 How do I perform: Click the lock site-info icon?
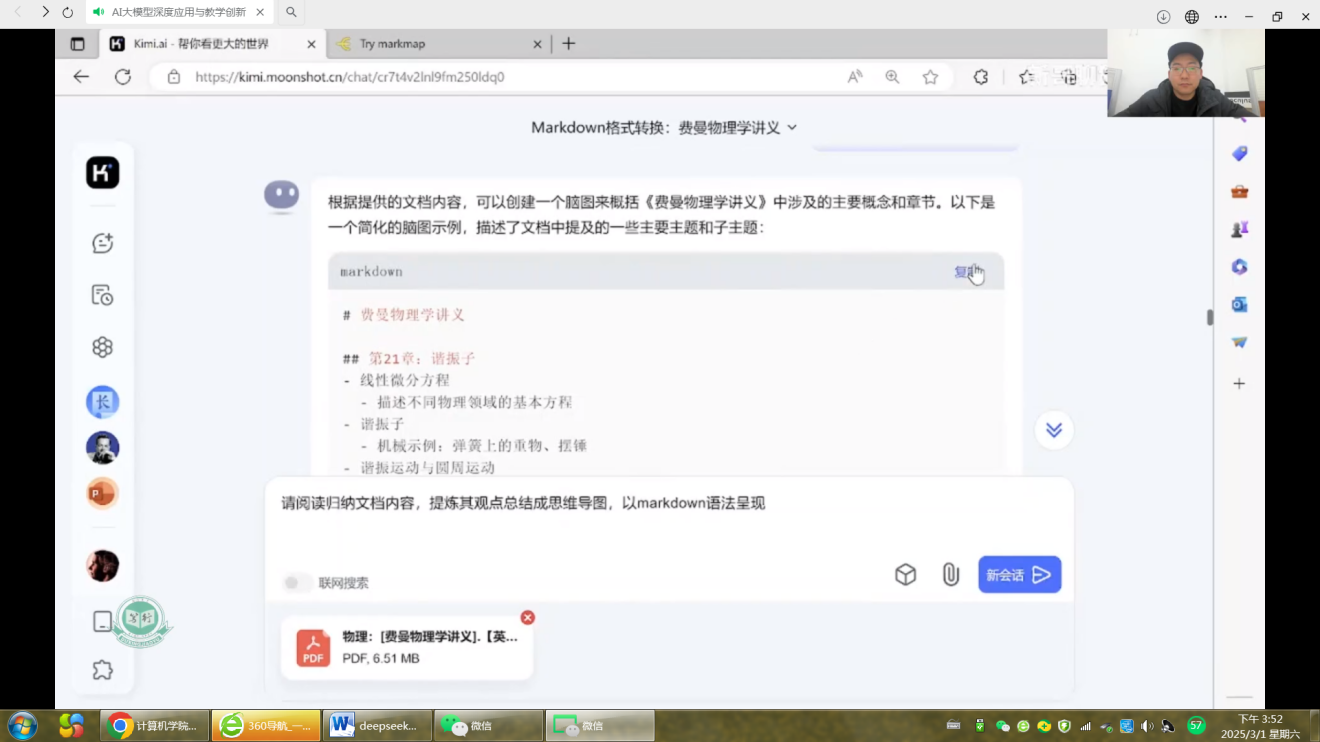pos(174,77)
